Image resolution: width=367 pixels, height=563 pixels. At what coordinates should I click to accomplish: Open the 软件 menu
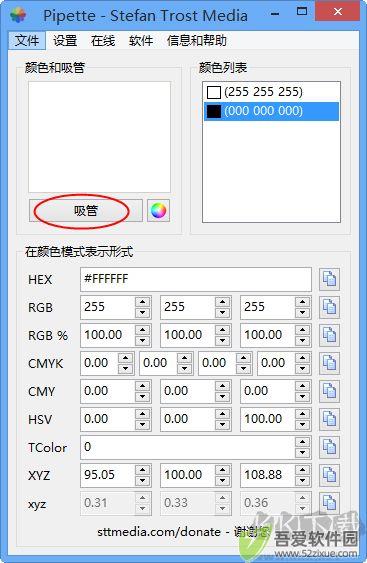point(141,40)
